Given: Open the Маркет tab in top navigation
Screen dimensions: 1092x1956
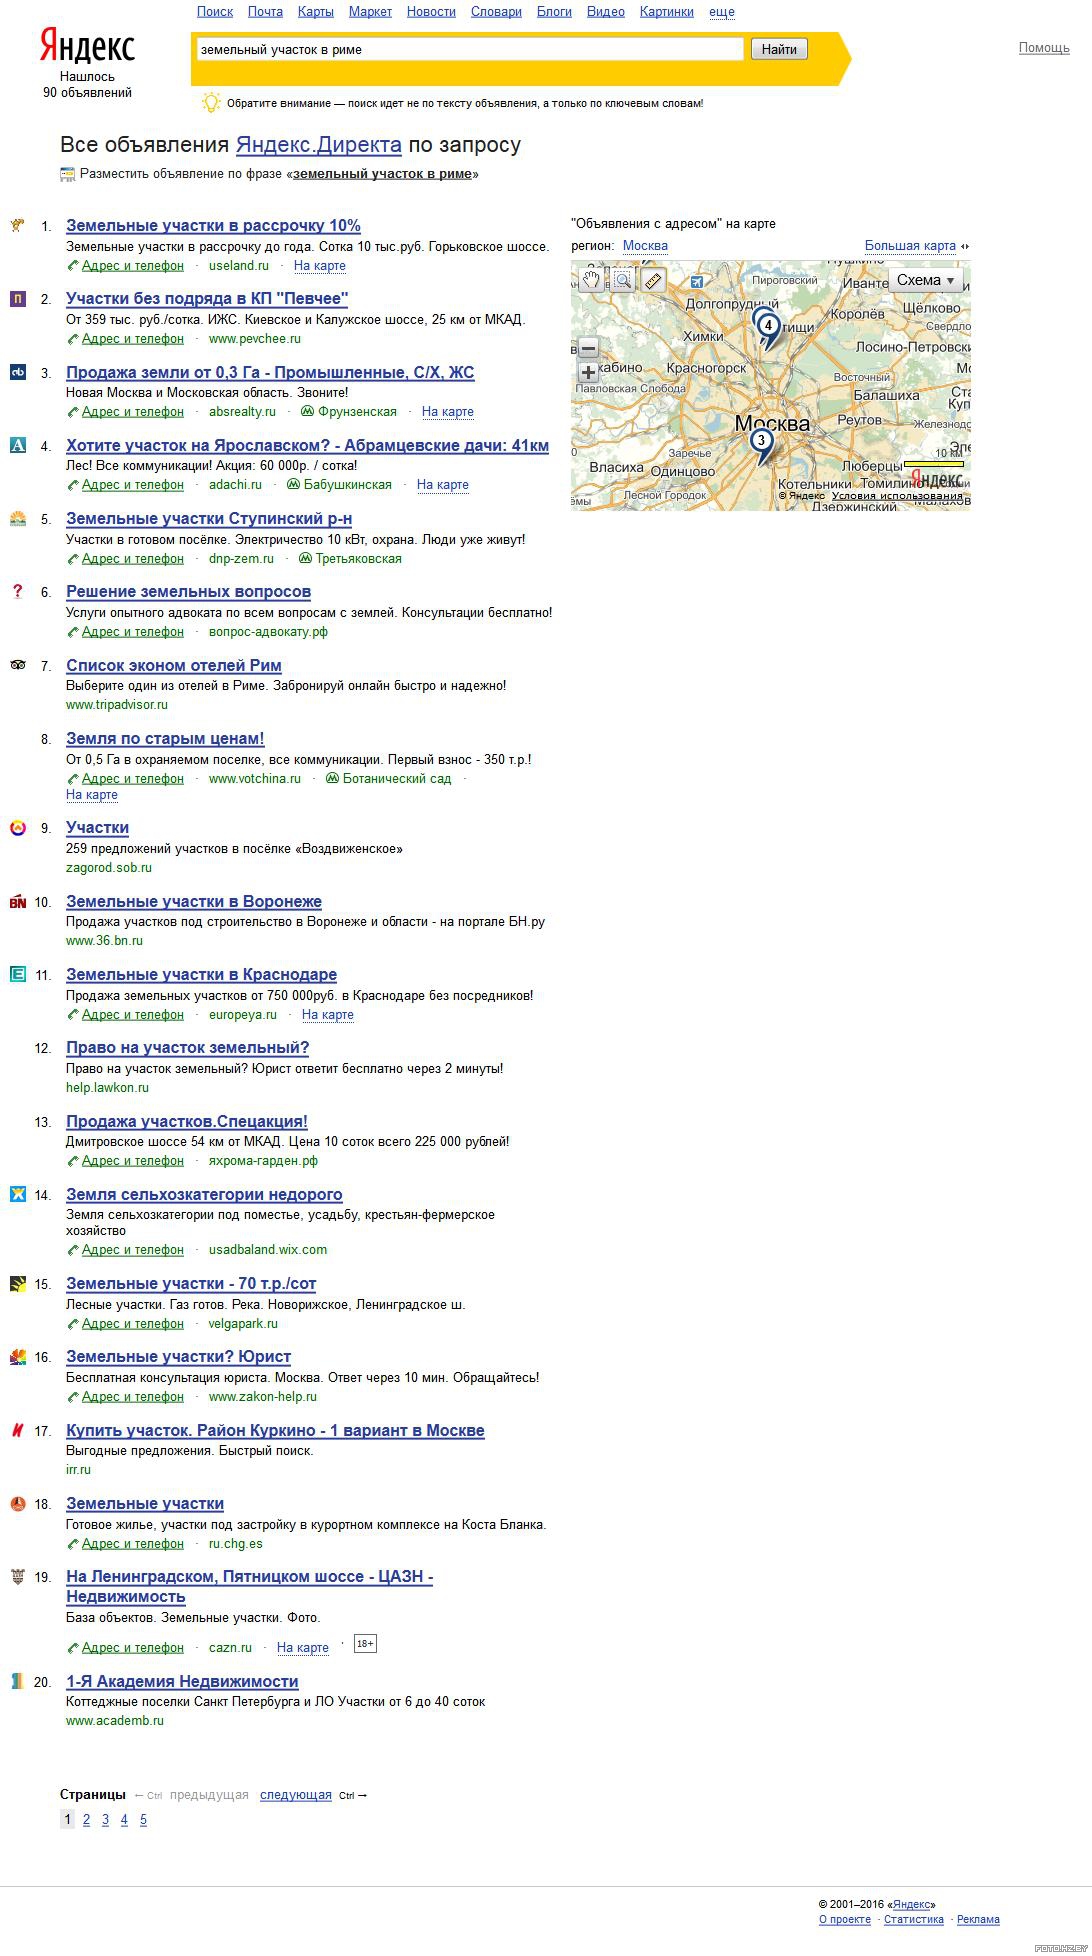Looking at the screenshot, I should tap(370, 12).
